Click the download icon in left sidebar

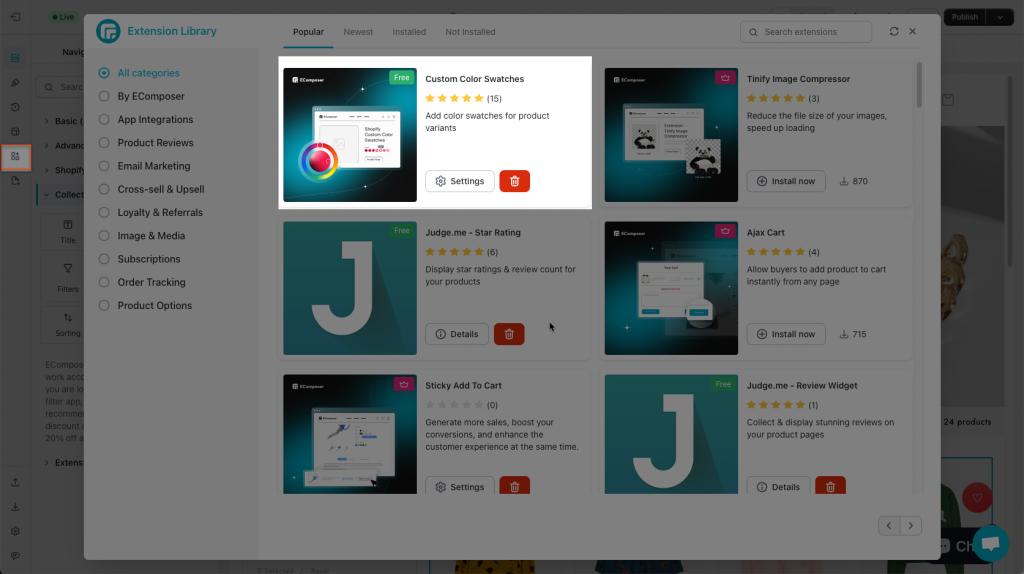(15, 507)
